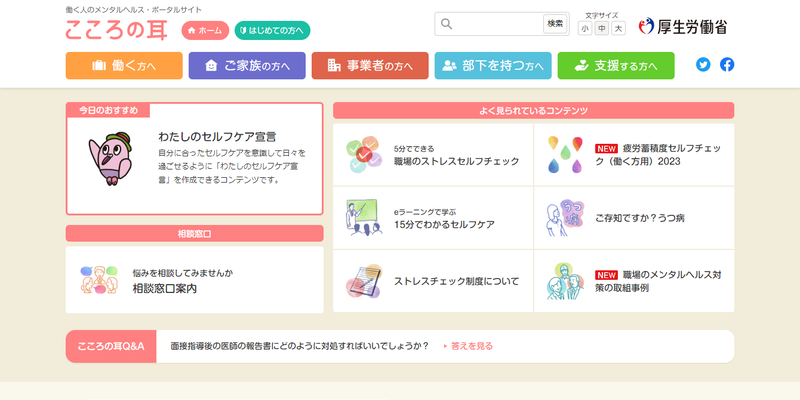
Task: Click the ホーム button
Action: pyautogui.click(x=205, y=31)
